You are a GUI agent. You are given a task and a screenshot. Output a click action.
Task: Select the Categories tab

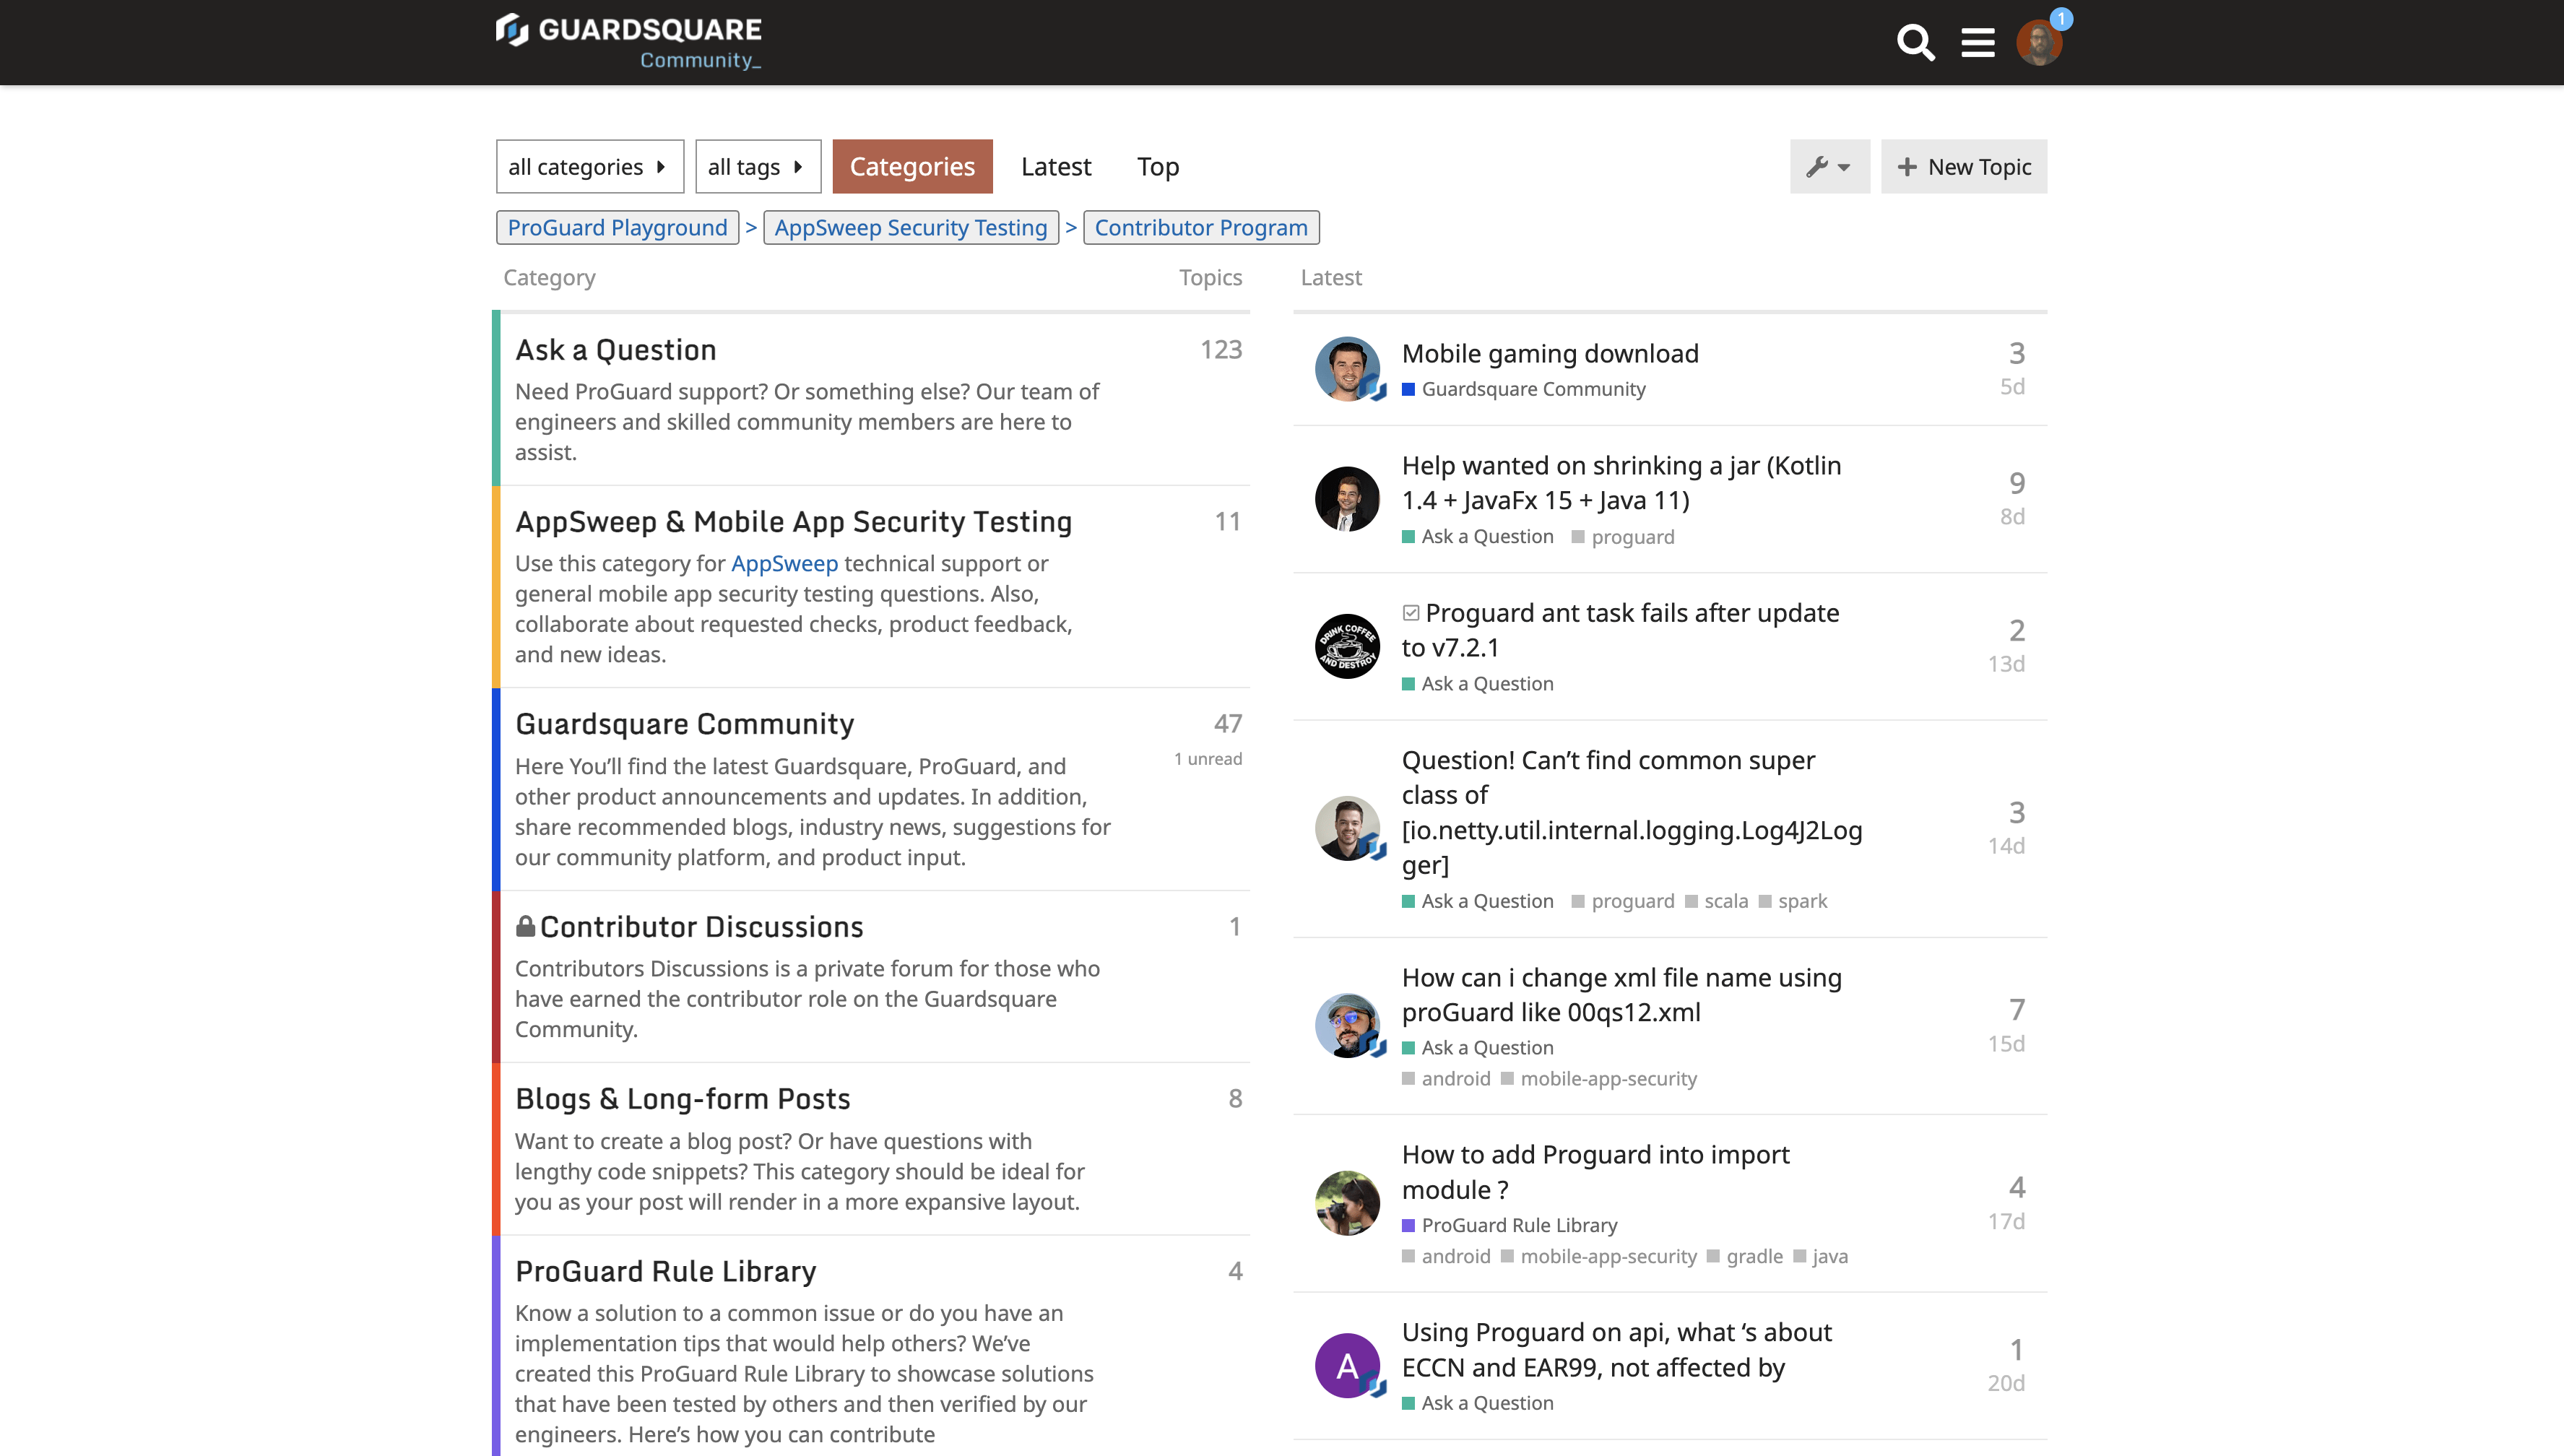click(911, 167)
